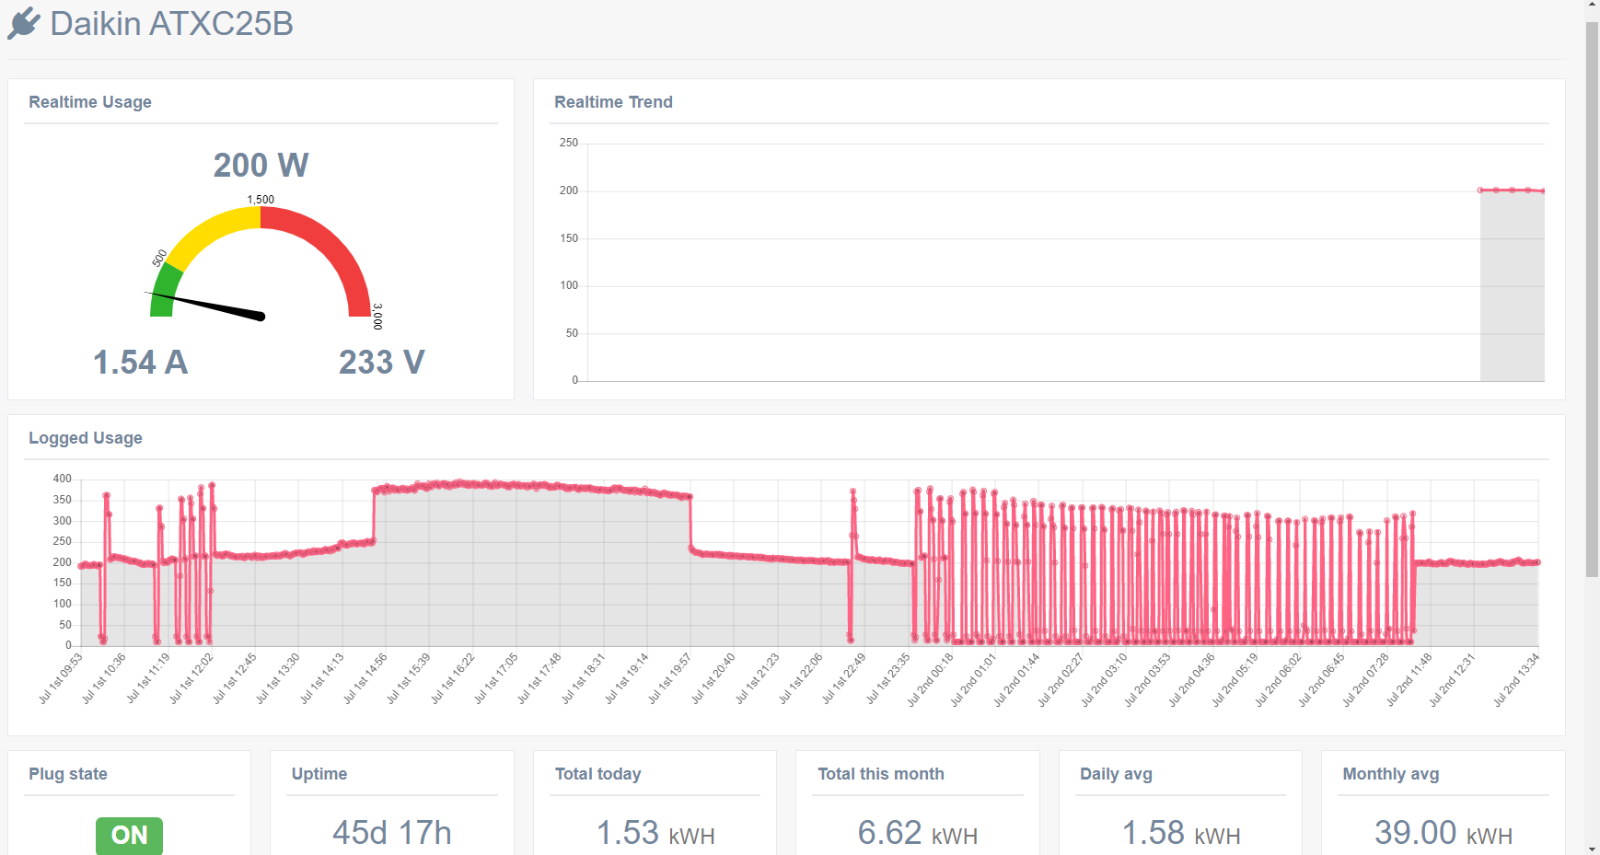Click the Daily avg card heading
The height and width of the screenshot is (855, 1600).
click(1116, 774)
